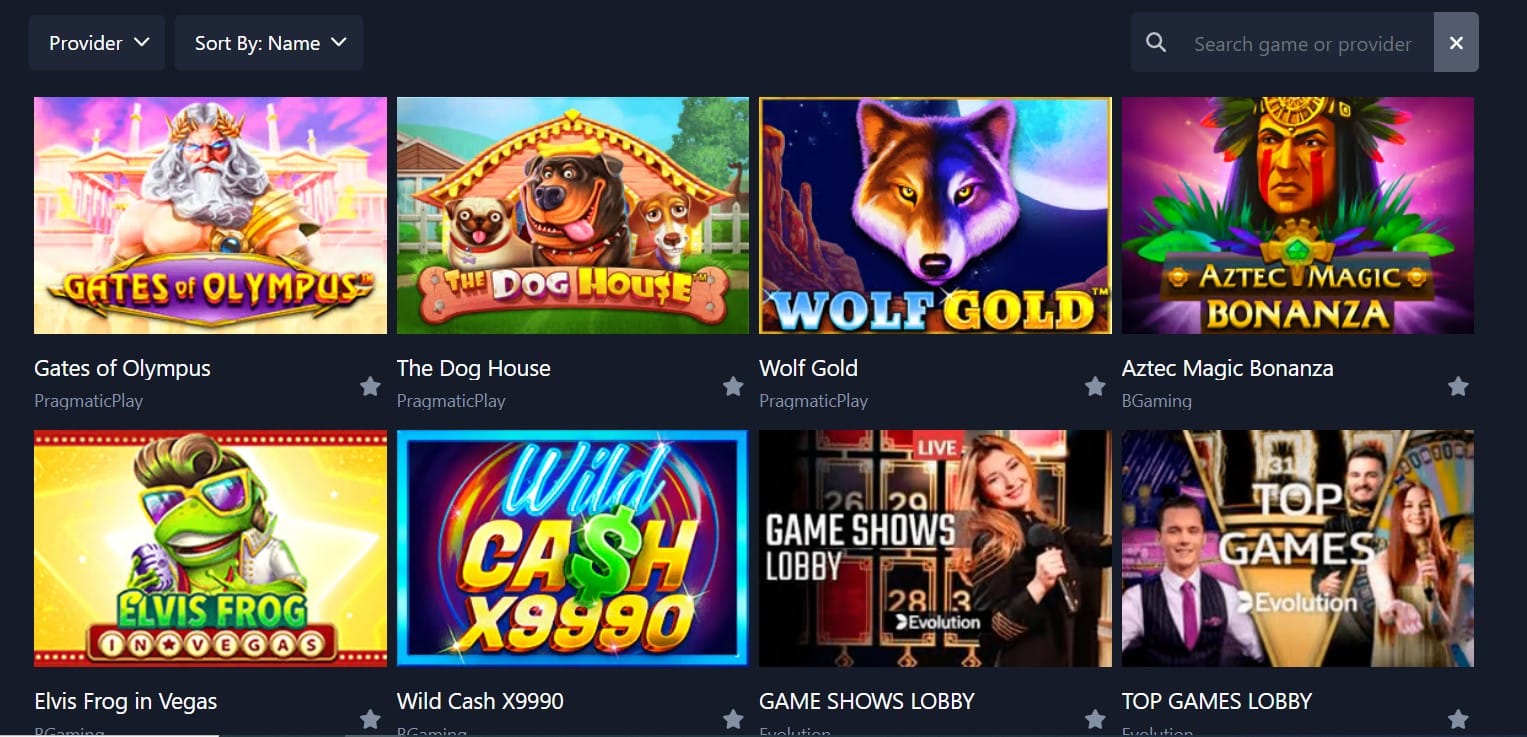Open the TOP GAMES LOBBY Evolution tile

(x=1298, y=548)
